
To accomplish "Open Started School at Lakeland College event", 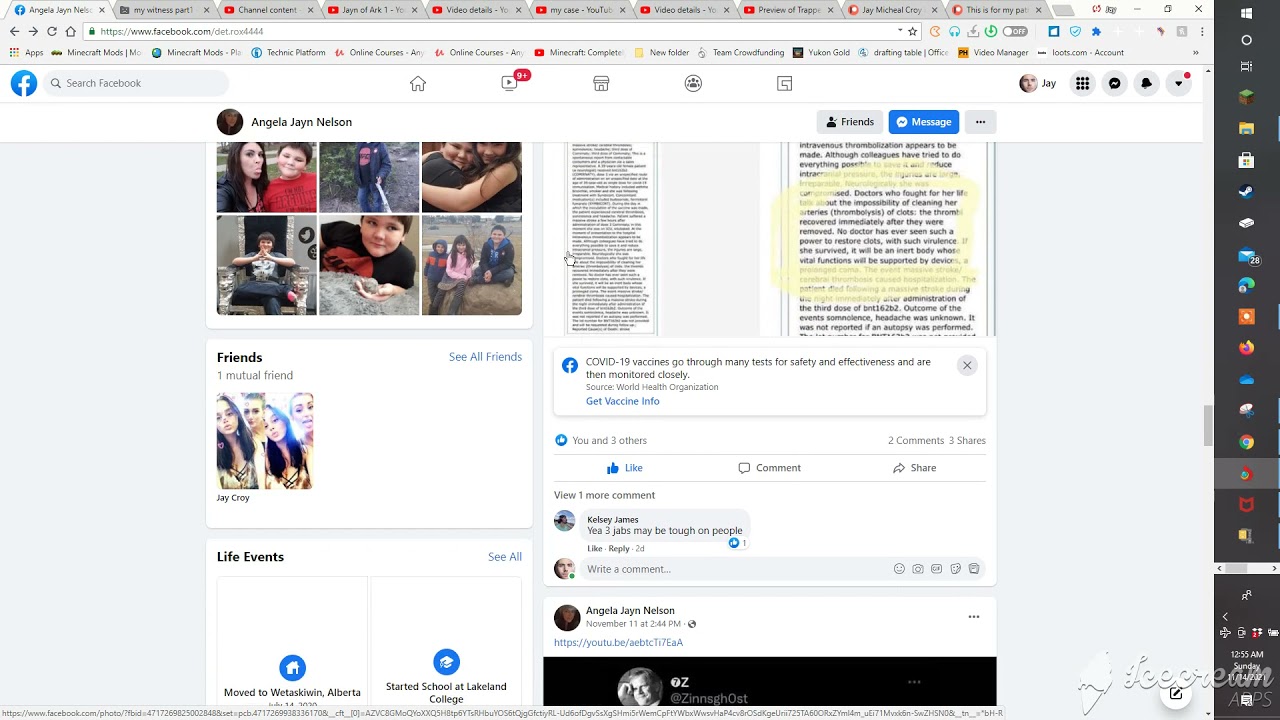I will click(x=446, y=692).
